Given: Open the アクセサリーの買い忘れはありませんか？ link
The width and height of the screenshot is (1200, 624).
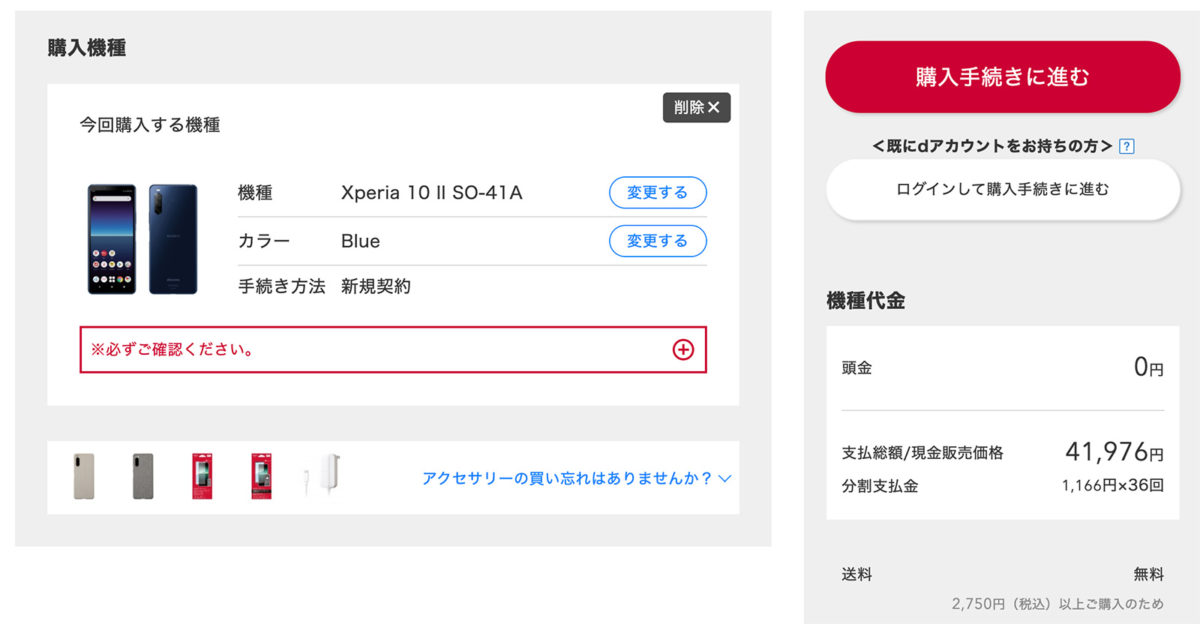Looking at the screenshot, I should pyautogui.click(x=567, y=479).
